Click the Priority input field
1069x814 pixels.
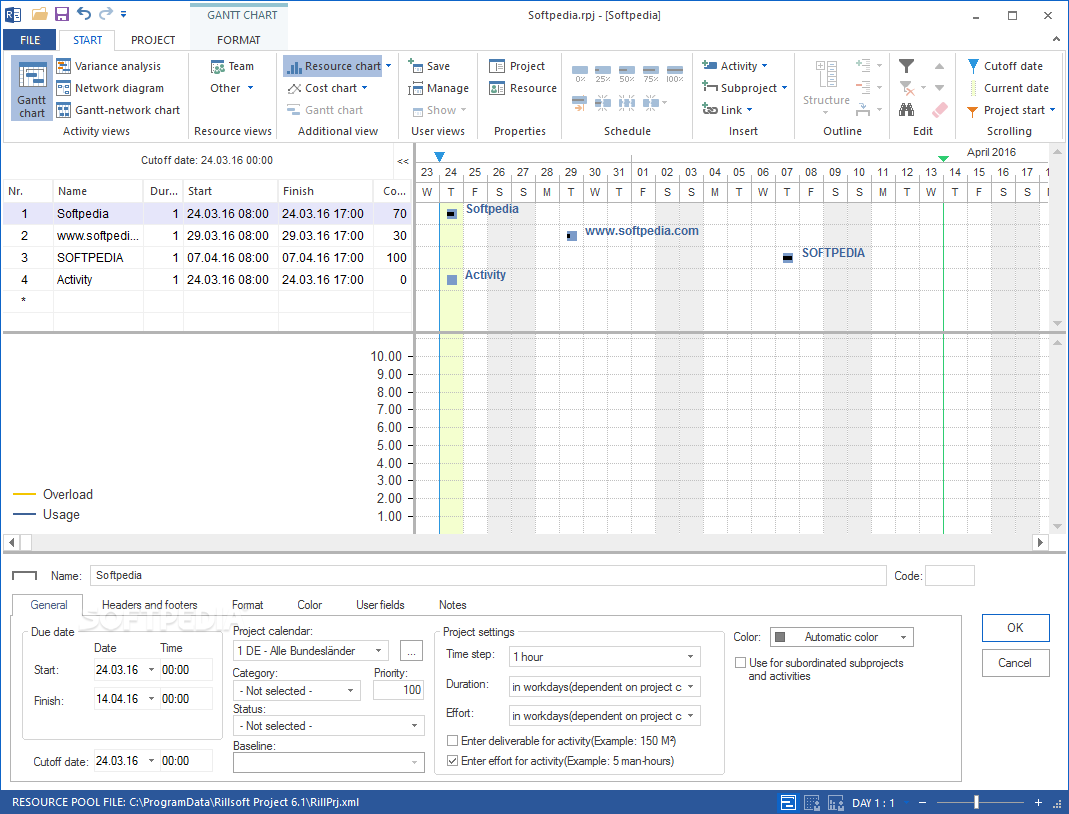pos(398,690)
